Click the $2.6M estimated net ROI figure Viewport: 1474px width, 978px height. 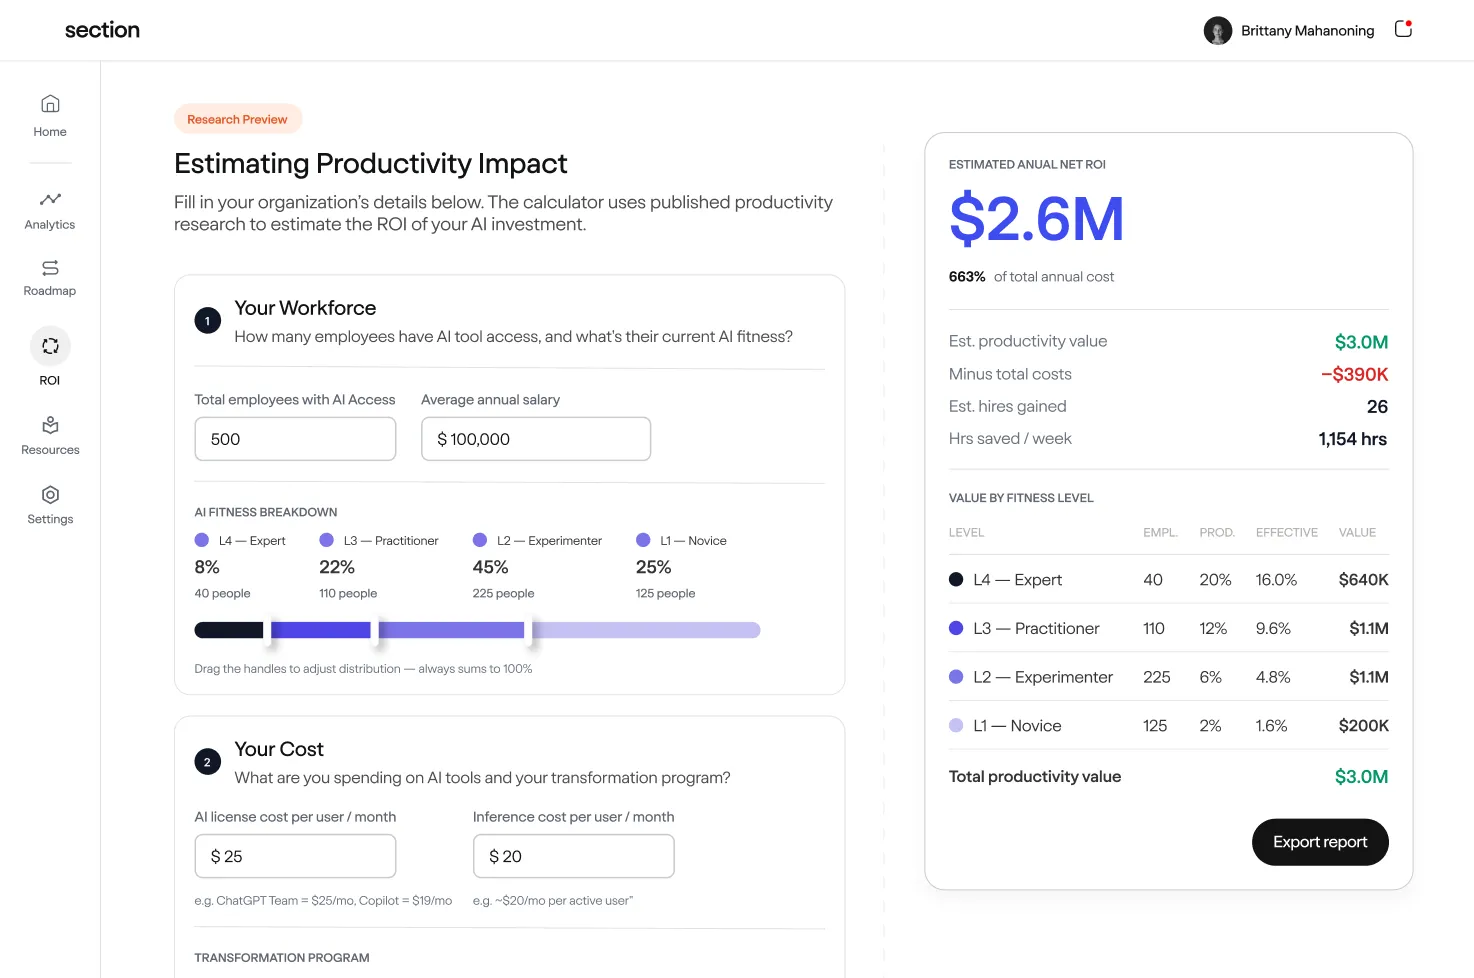coord(1036,219)
